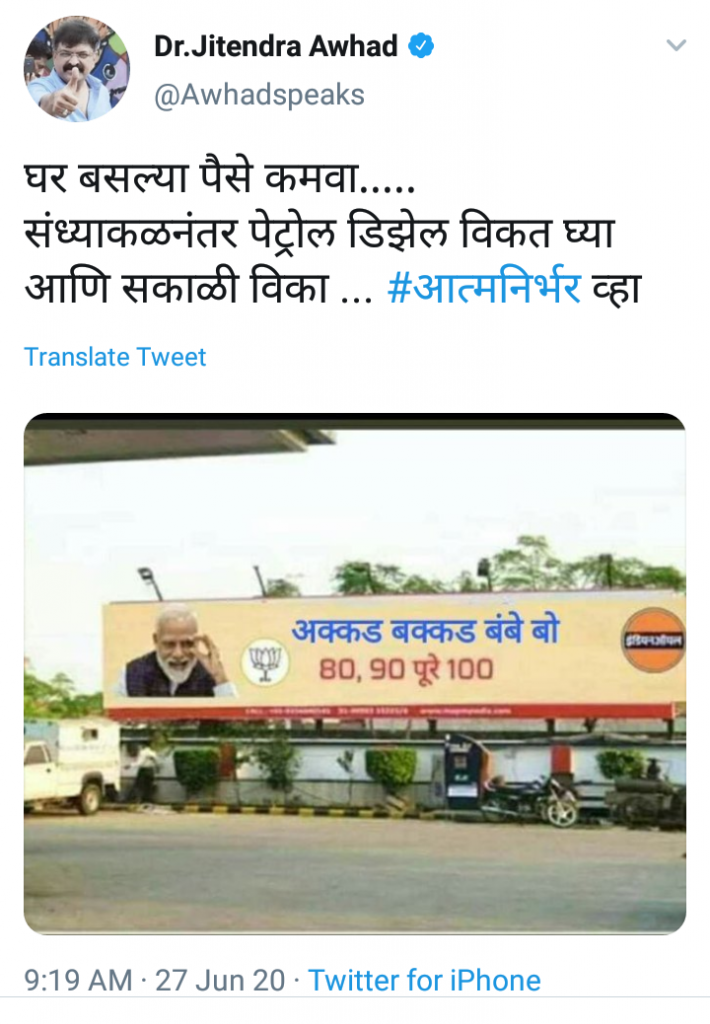
Task: Click the blue verified badge
Action: pyautogui.click(x=421, y=46)
